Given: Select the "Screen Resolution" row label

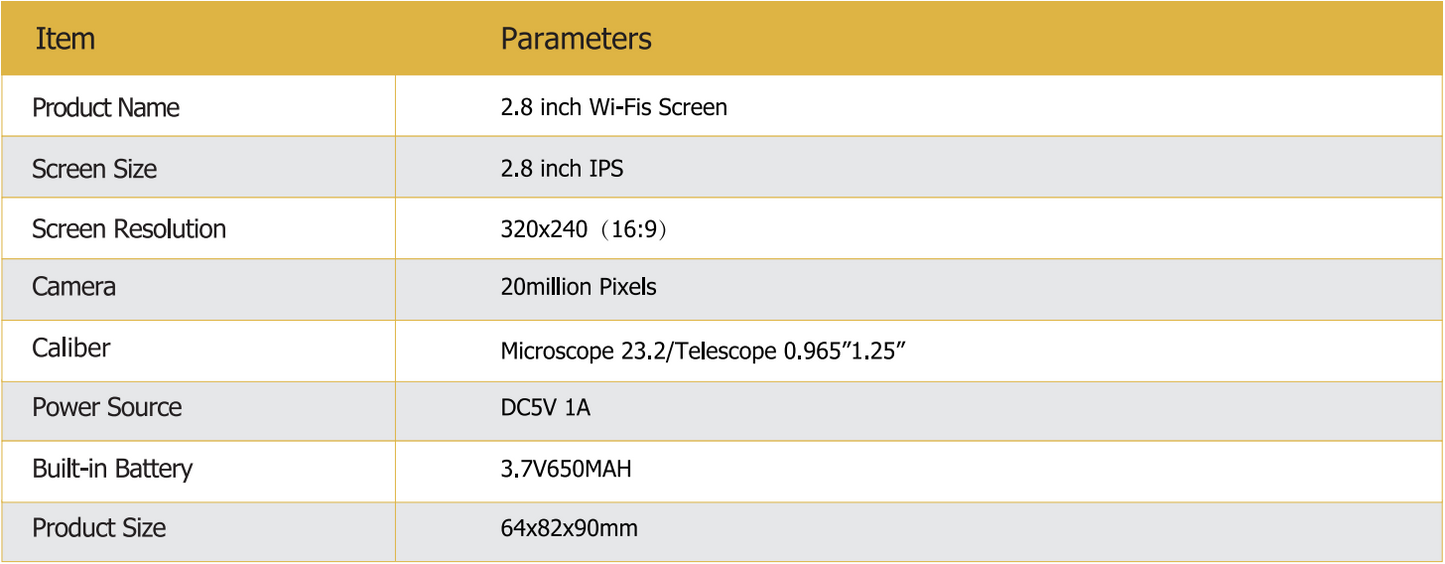Looking at the screenshot, I should click(129, 229).
